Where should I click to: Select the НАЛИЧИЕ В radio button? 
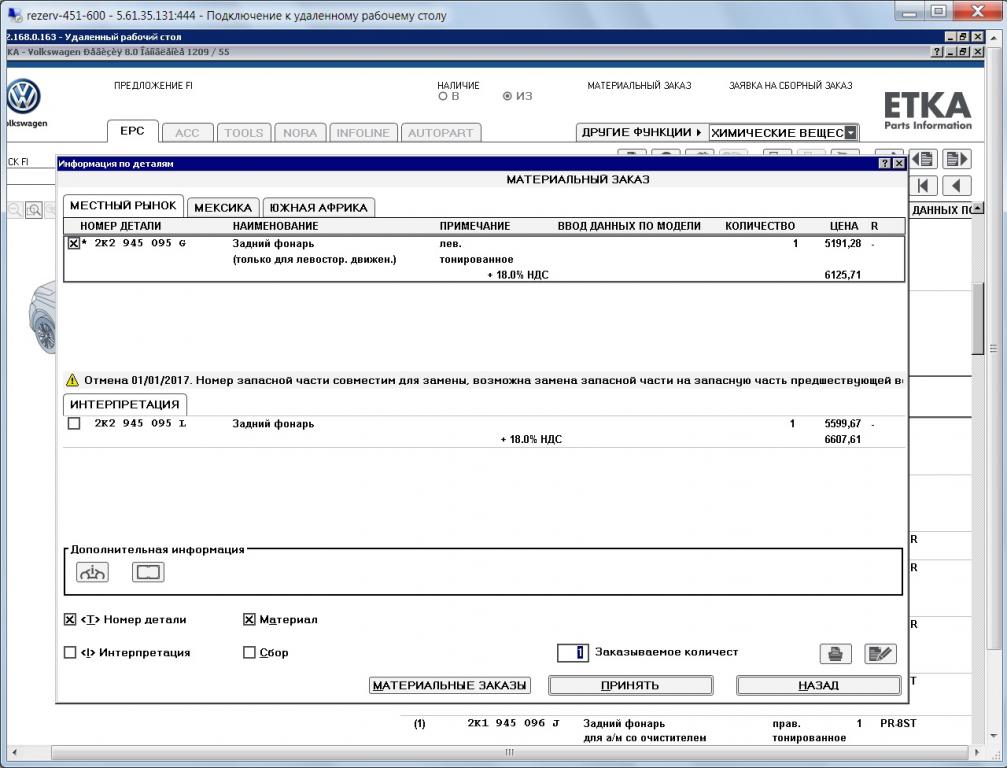pyautogui.click(x=442, y=96)
